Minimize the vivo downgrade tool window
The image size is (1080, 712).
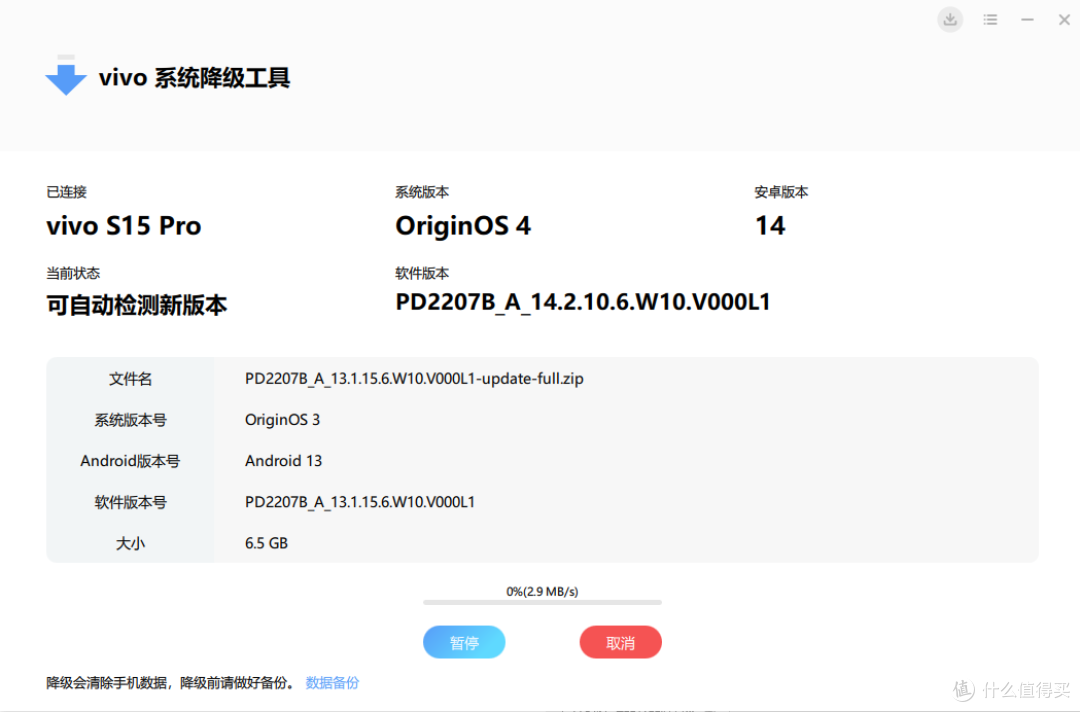(1027, 19)
